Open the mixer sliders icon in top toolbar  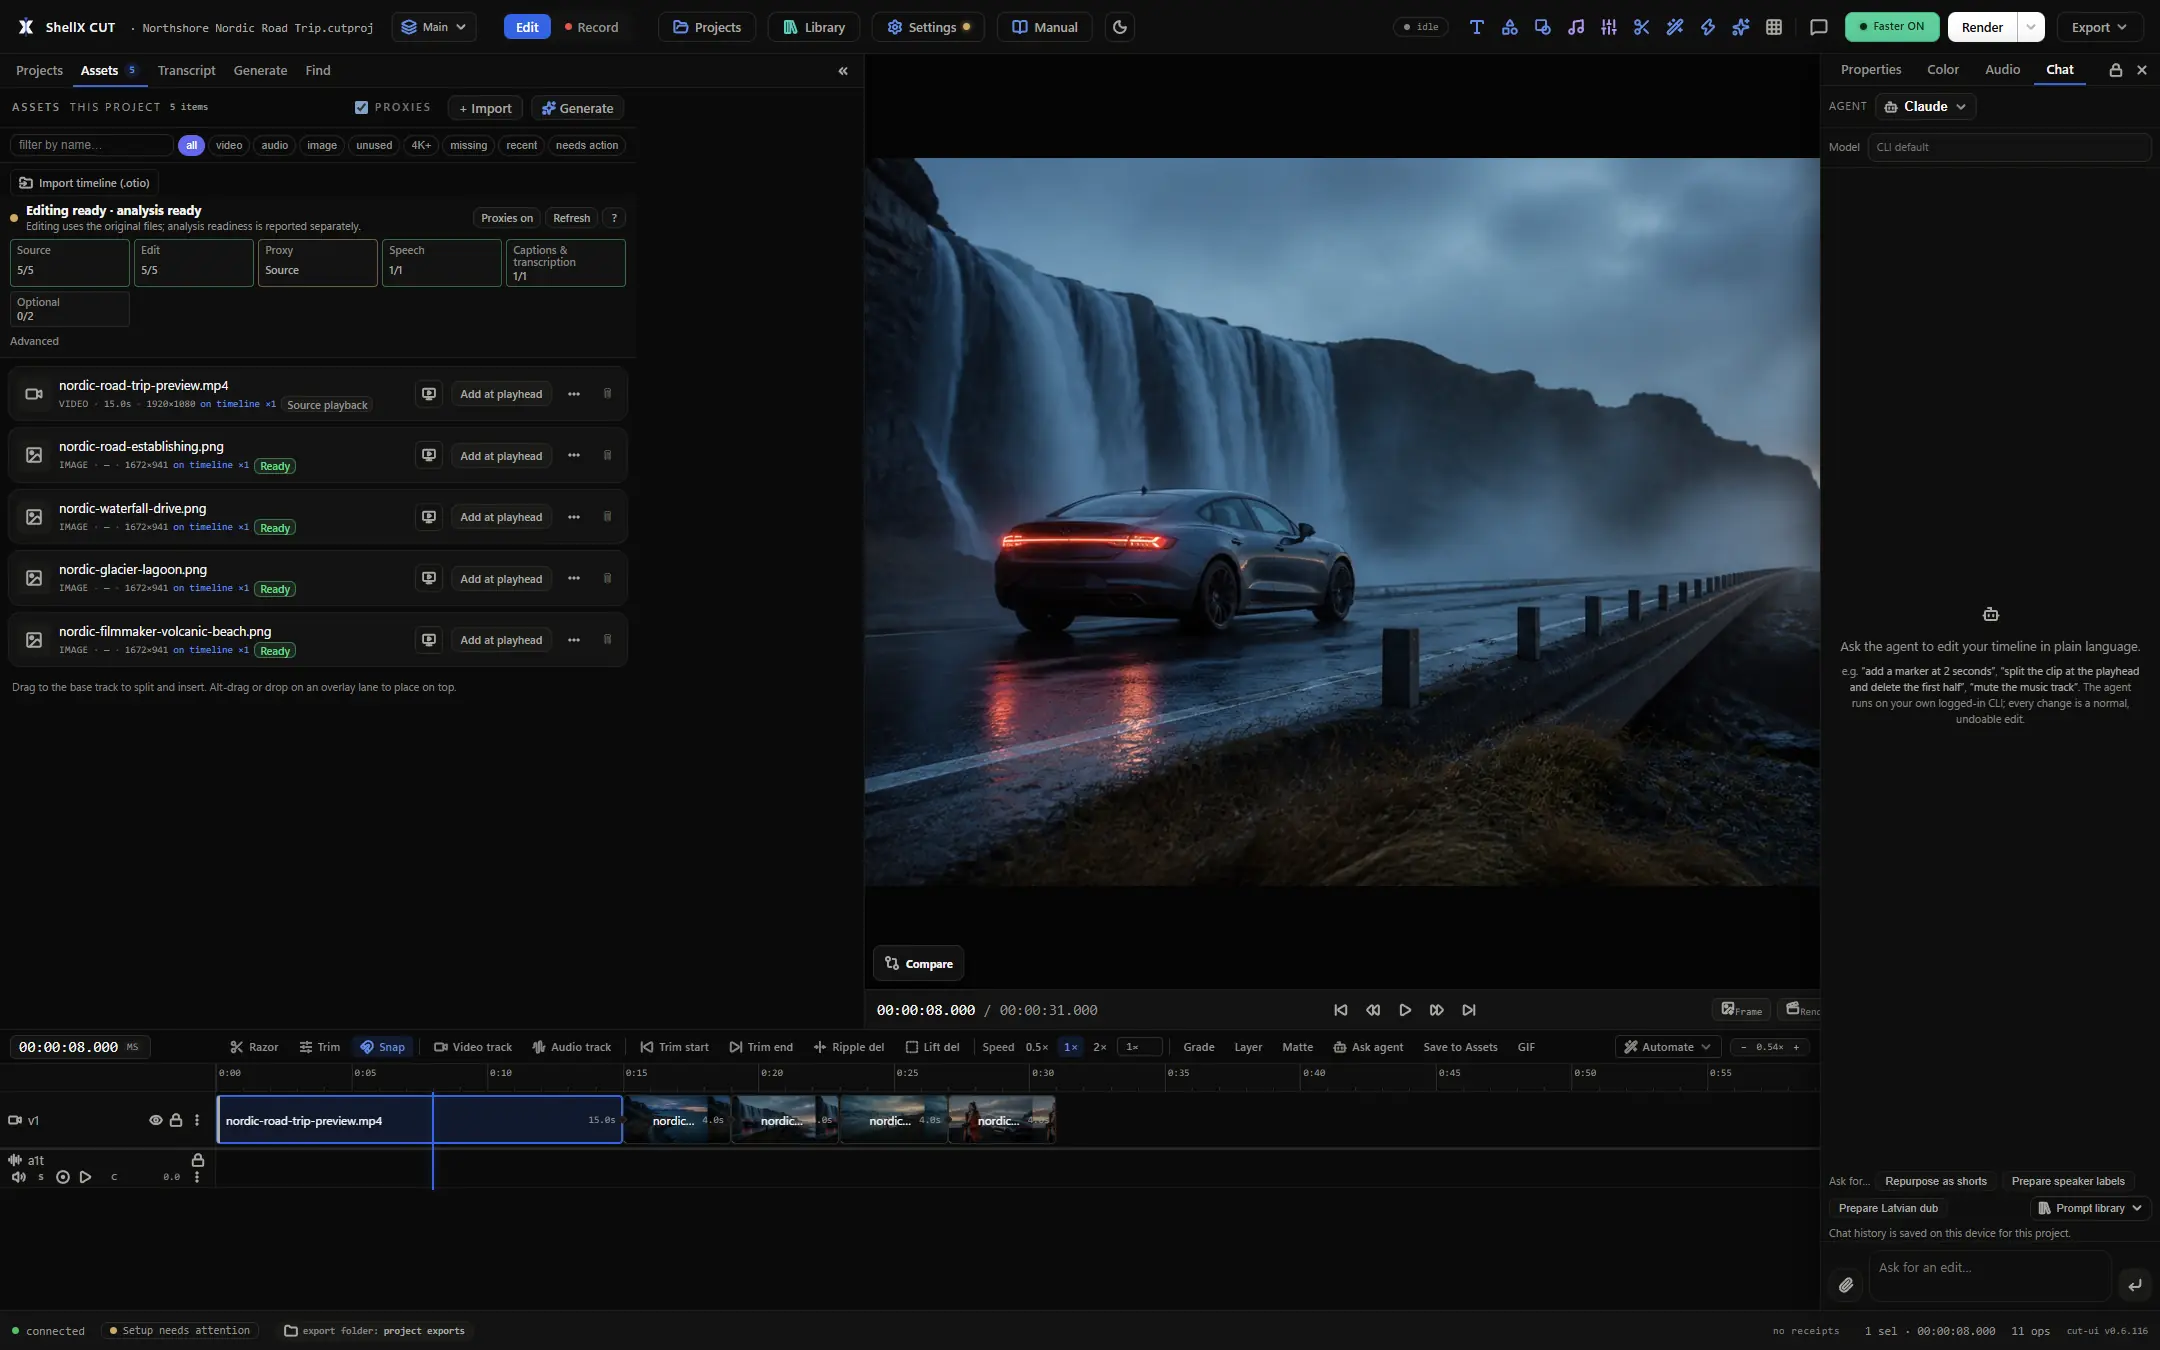[1608, 27]
